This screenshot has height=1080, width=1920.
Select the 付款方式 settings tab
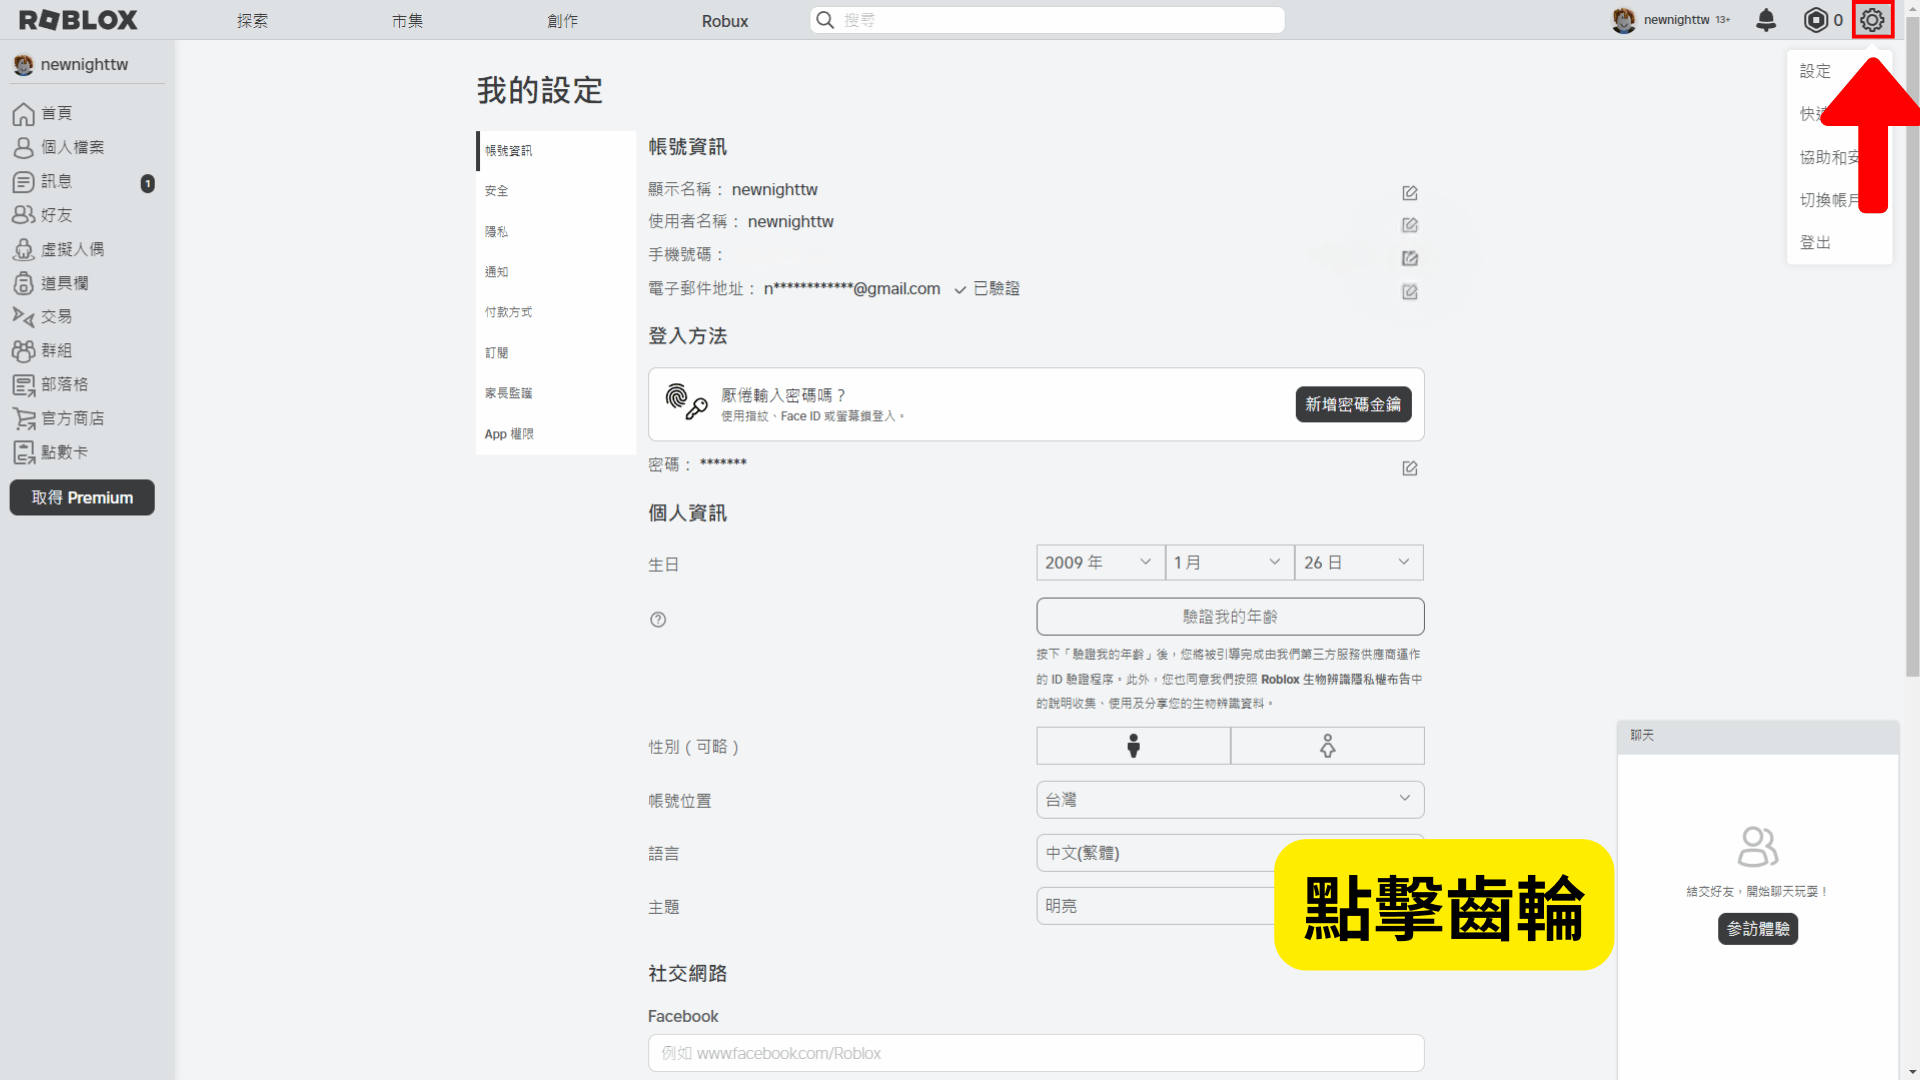[x=556, y=312]
